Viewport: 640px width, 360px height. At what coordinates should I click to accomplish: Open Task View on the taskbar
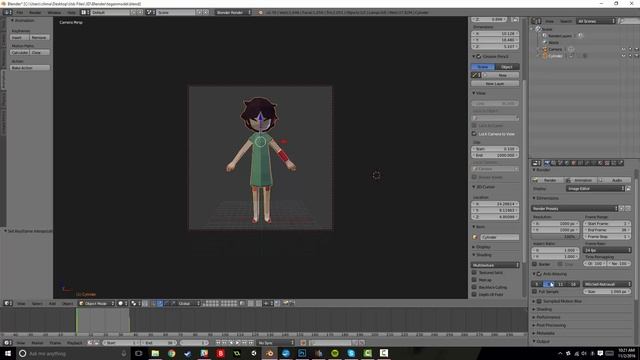(x=139, y=353)
